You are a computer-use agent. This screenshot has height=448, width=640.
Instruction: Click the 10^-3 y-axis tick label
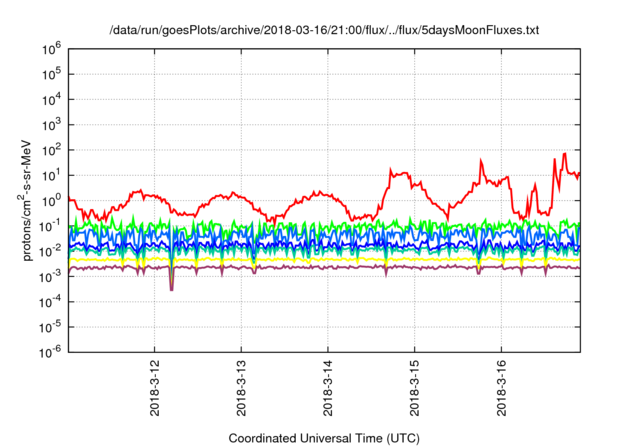coord(50,277)
